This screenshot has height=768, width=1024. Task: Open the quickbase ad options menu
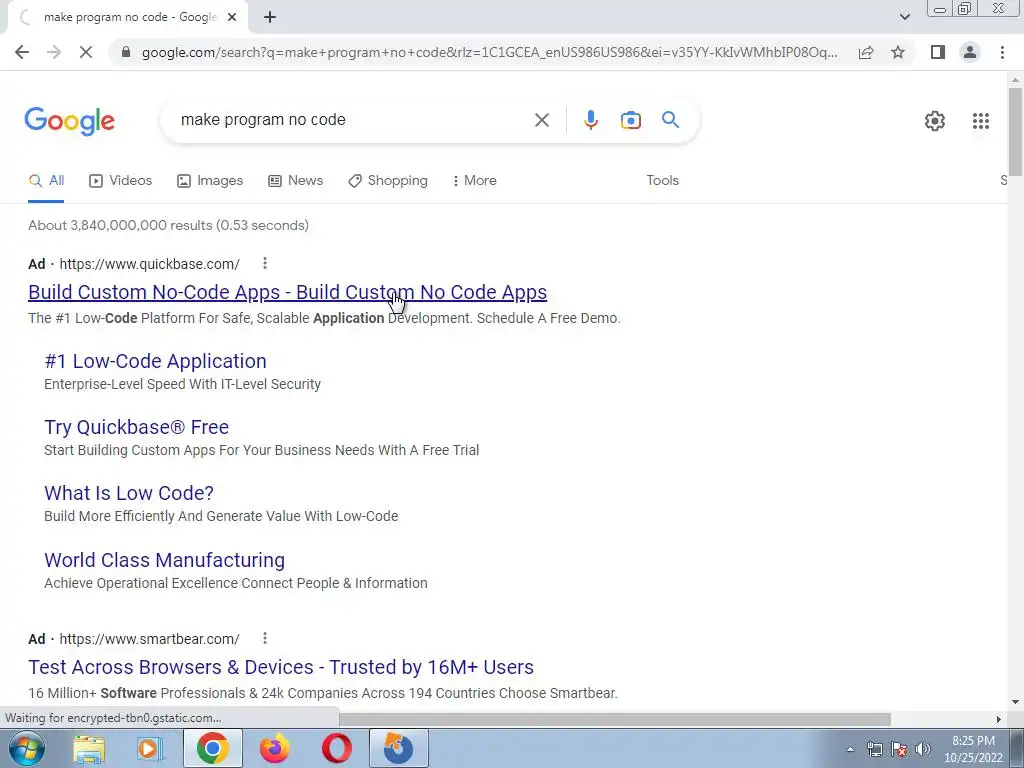click(x=264, y=263)
